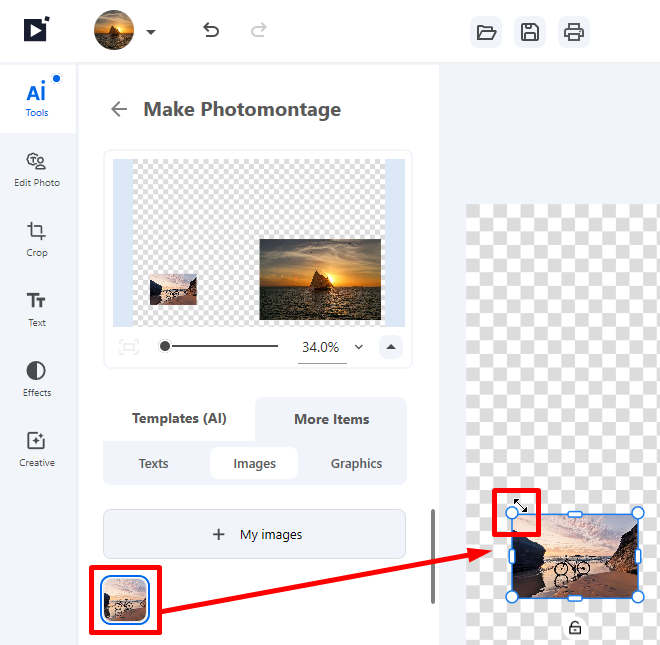Undo the last action
Screen dimensions: 660x645
pyautogui.click(x=211, y=30)
